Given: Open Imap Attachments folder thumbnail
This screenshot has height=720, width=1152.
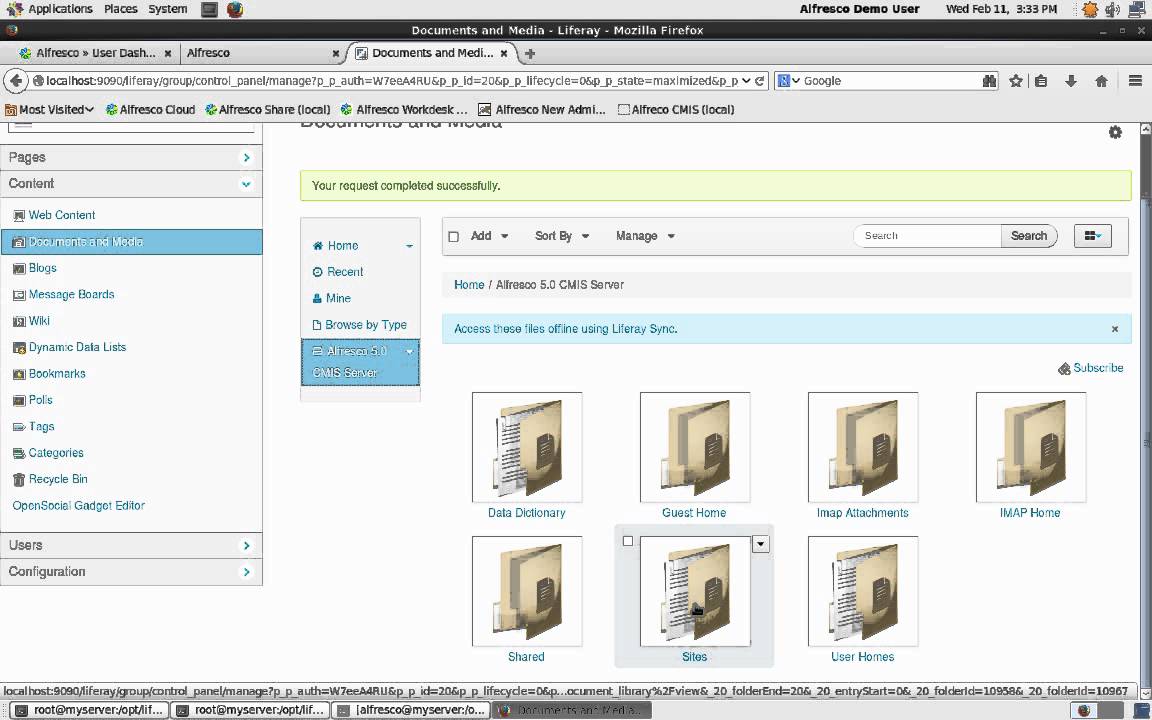Looking at the screenshot, I should click(x=863, y=447).
